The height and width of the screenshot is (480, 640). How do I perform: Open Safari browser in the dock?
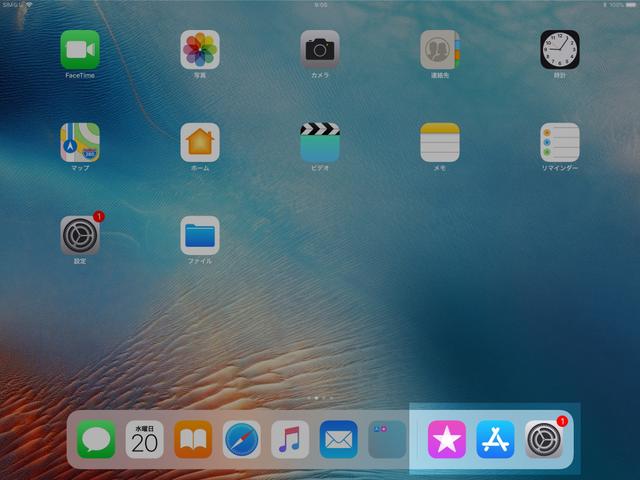point(242,440)
